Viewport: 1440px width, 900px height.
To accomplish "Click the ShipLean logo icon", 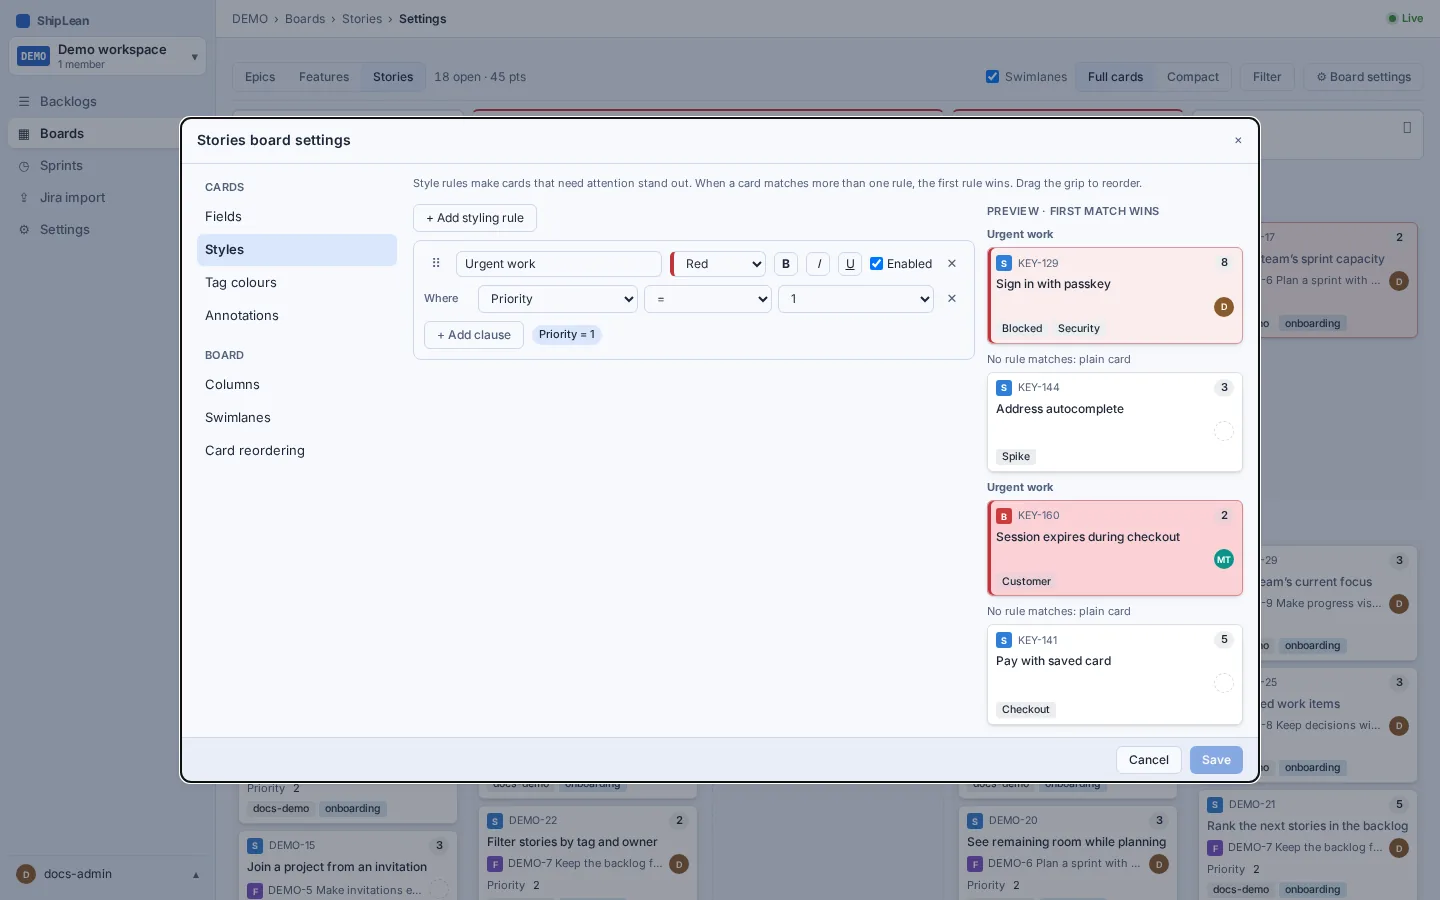I will (23, 20).
